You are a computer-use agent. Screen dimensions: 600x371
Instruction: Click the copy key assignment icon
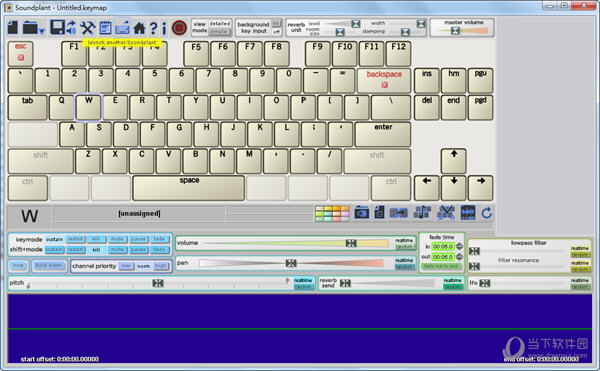(398, 213)
